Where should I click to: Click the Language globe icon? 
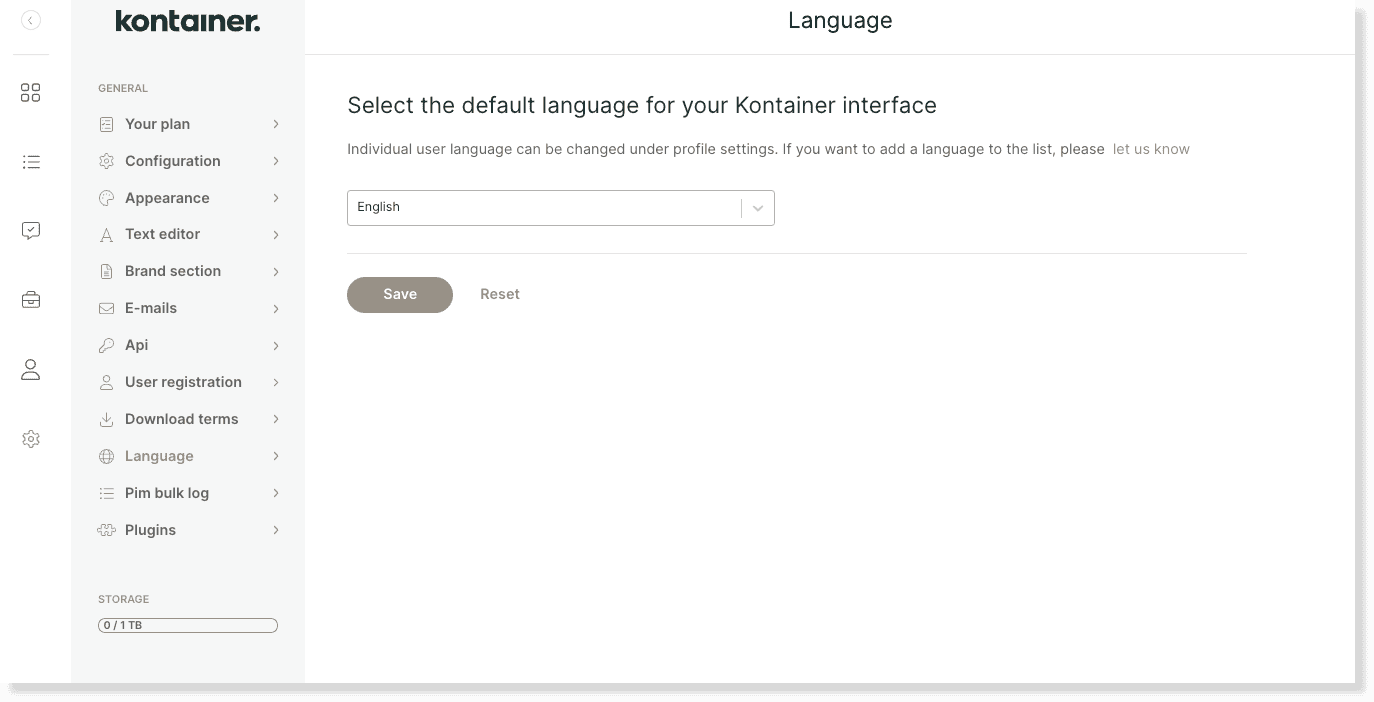pos(106,456)
